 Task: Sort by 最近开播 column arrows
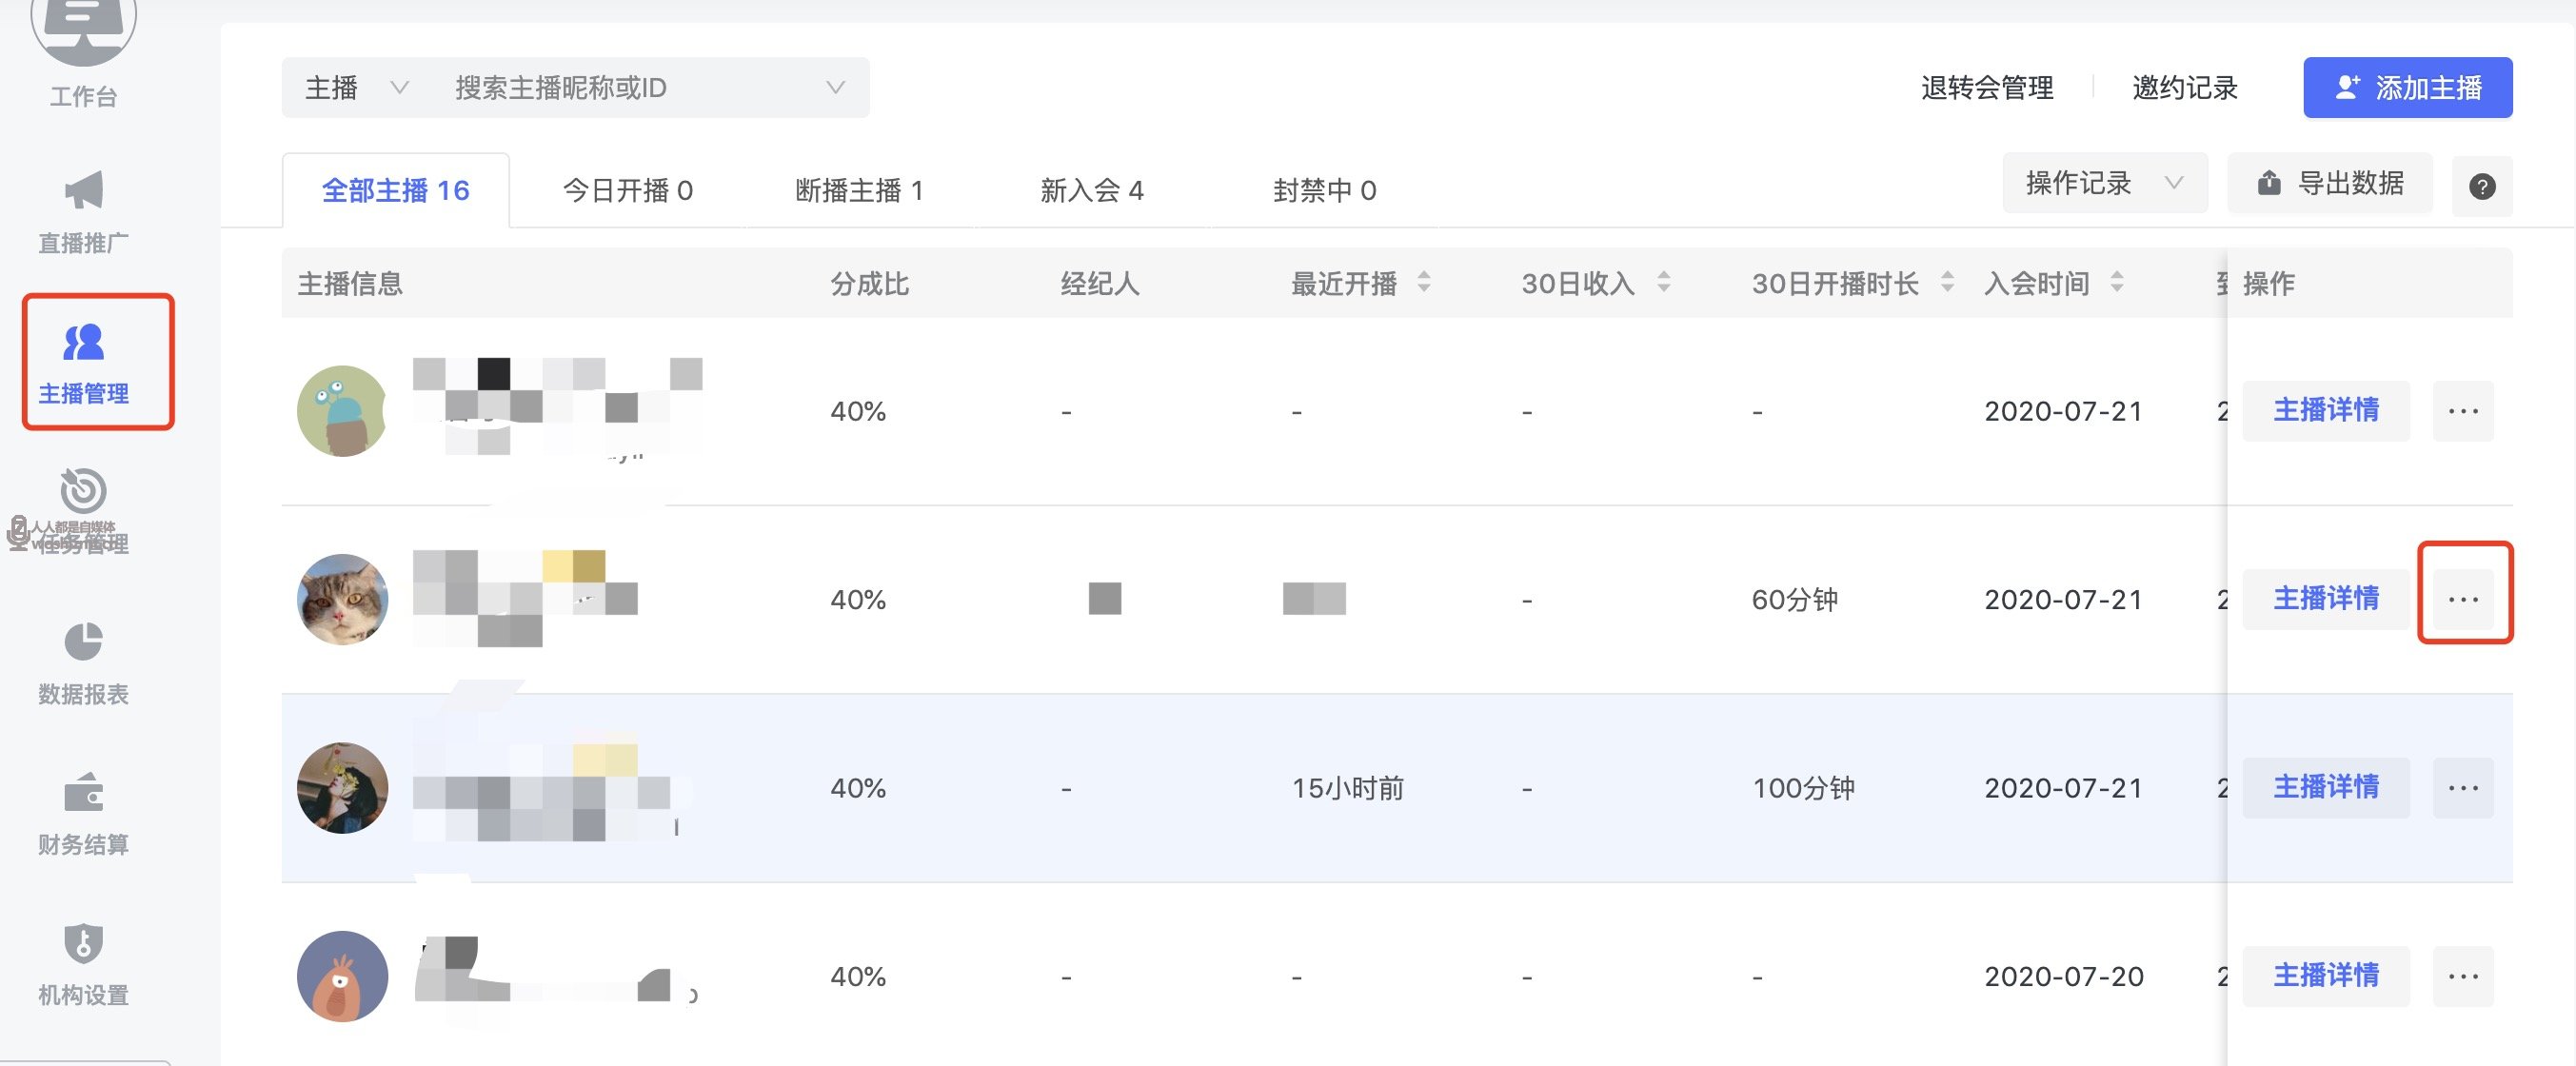(x=1423, y=283)
